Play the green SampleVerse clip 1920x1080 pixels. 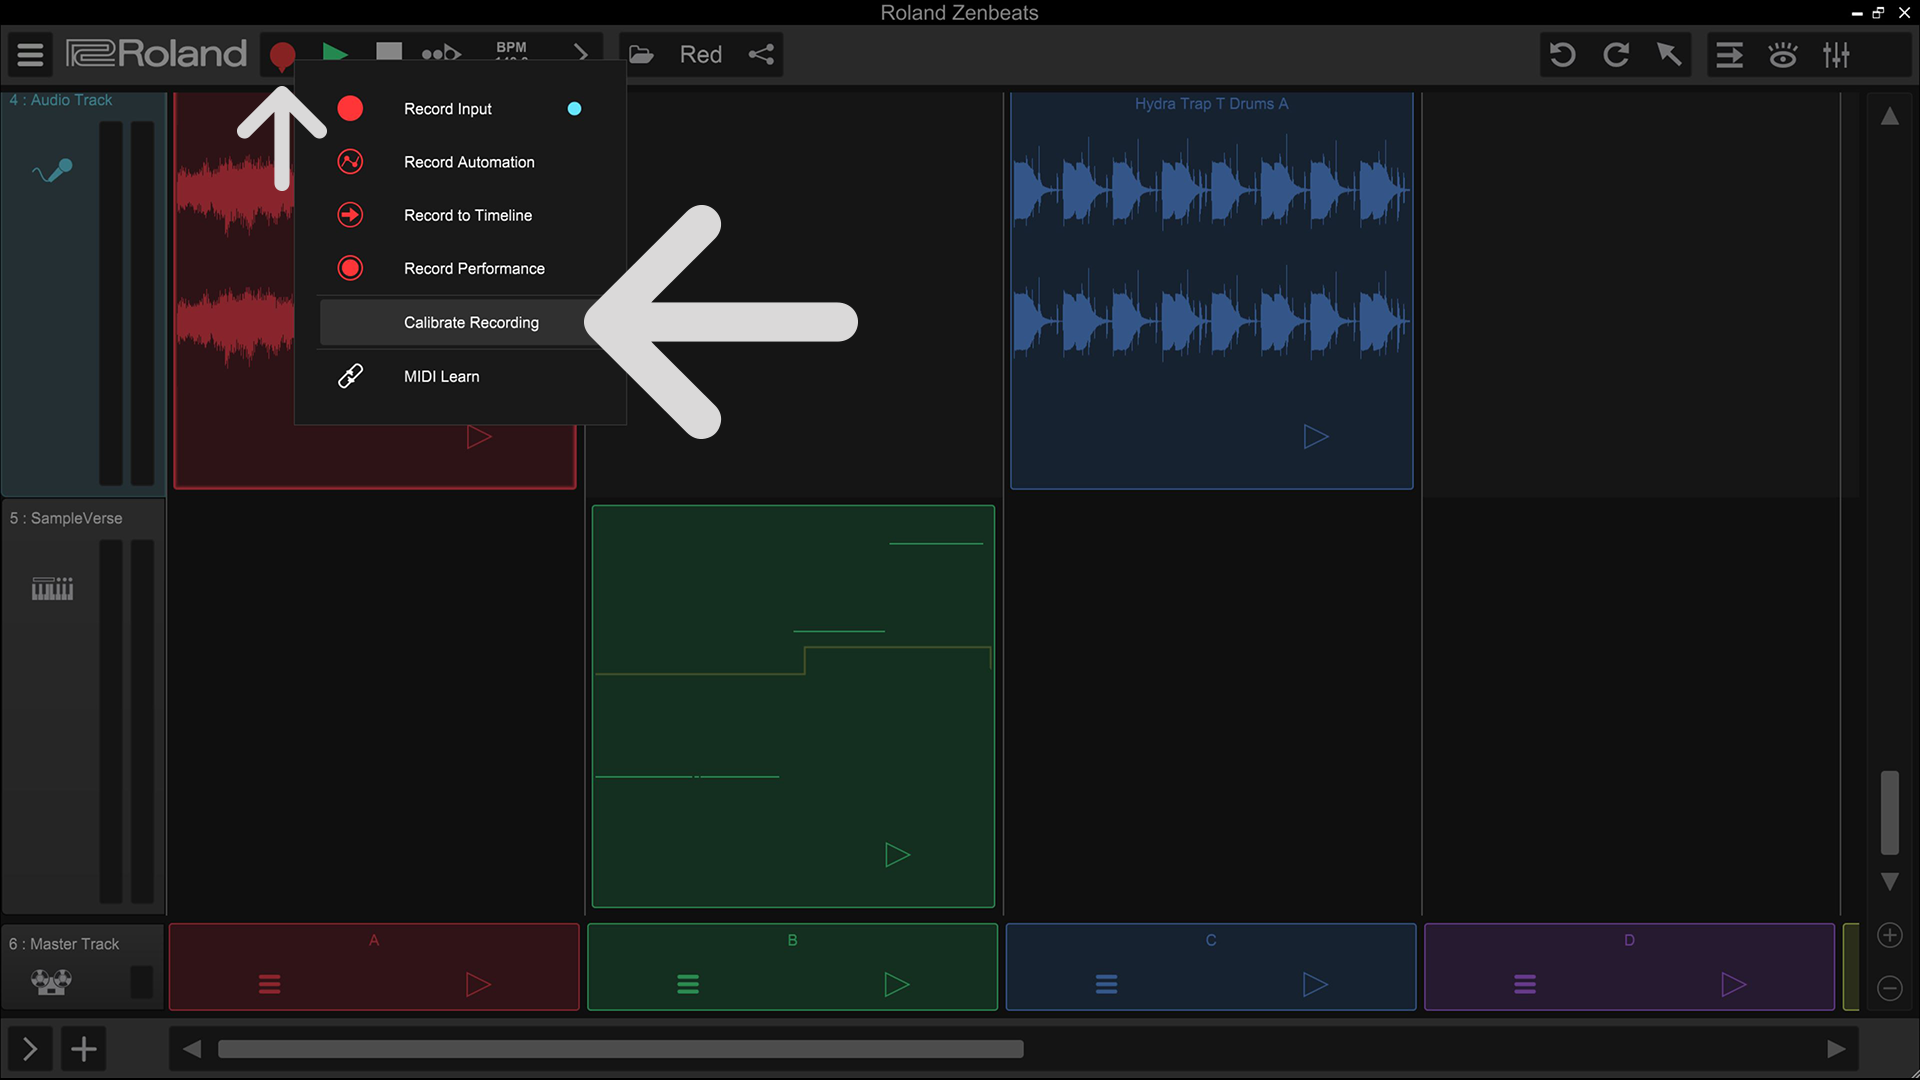coord(897,855)
